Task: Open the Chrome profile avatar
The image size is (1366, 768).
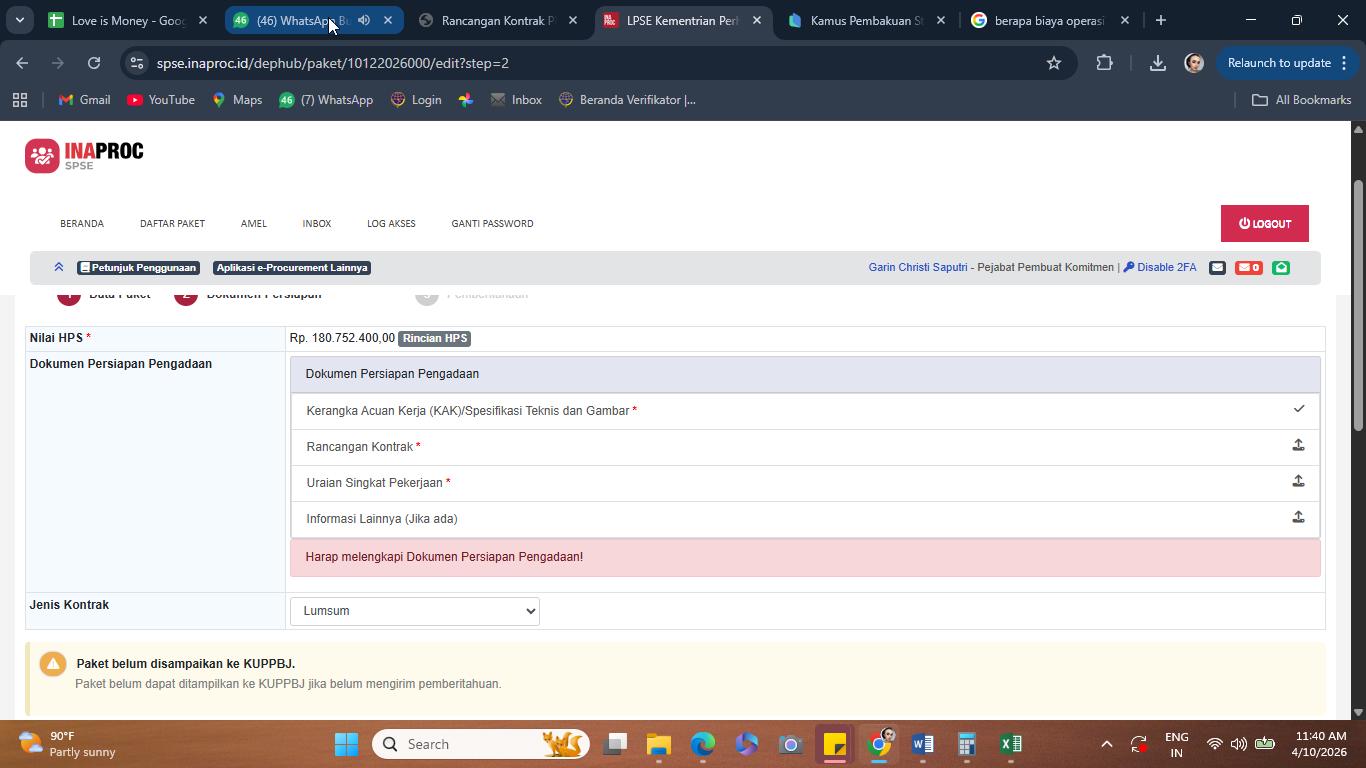Action: click(1194, 63)
